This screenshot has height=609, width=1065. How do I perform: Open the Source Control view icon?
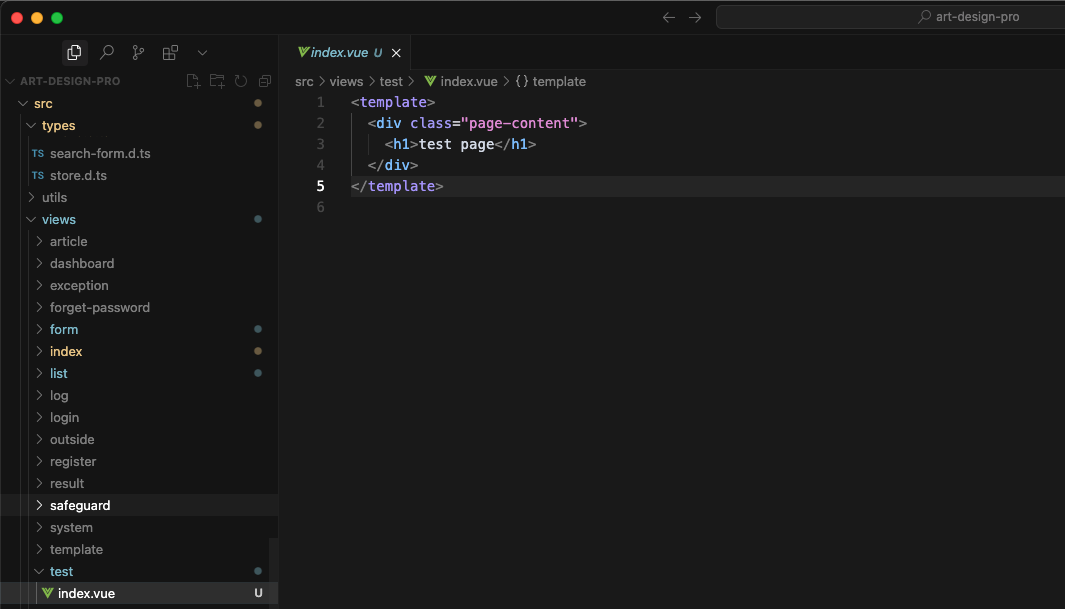click(139, 52)
